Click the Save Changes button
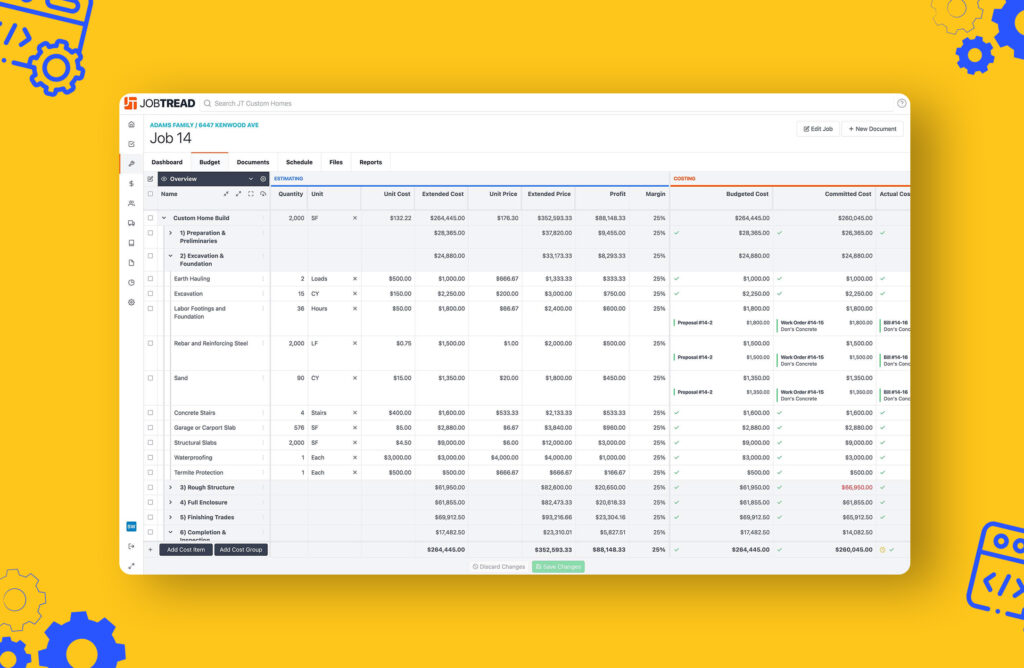 tap(558, 567)
